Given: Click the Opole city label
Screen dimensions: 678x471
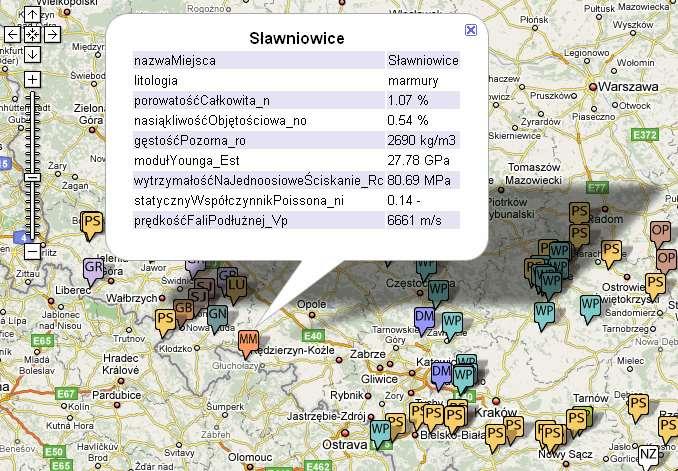Looking at the screenshot, I should (311, 304).
